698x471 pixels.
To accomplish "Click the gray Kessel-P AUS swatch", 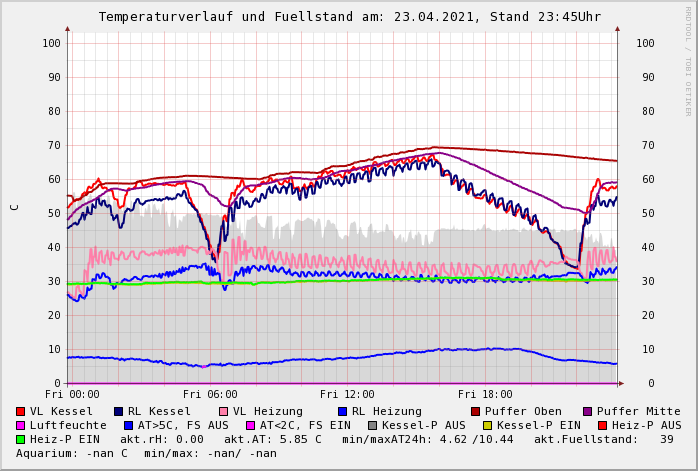I will click(371, 426).
